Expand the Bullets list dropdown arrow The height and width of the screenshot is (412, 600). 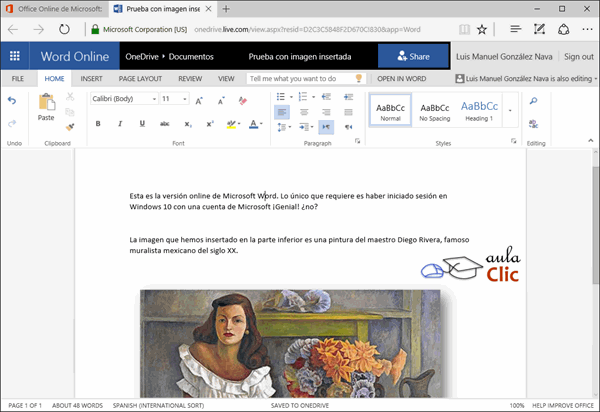tap(291, 97)
